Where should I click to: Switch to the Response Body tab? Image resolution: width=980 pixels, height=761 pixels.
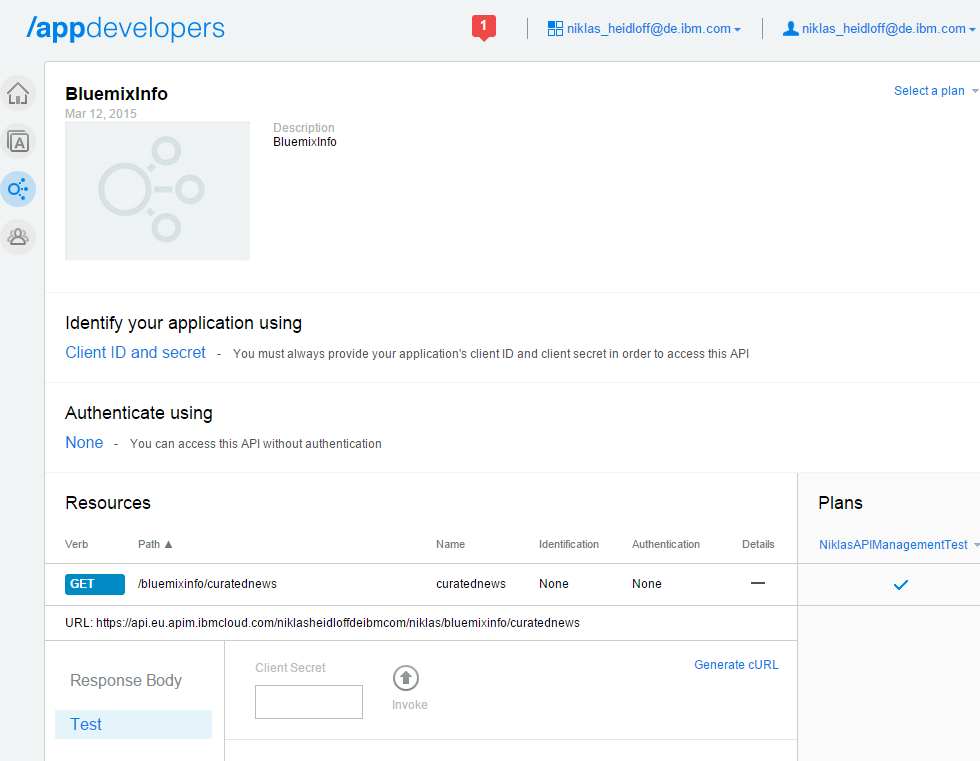tap(126, 680)
